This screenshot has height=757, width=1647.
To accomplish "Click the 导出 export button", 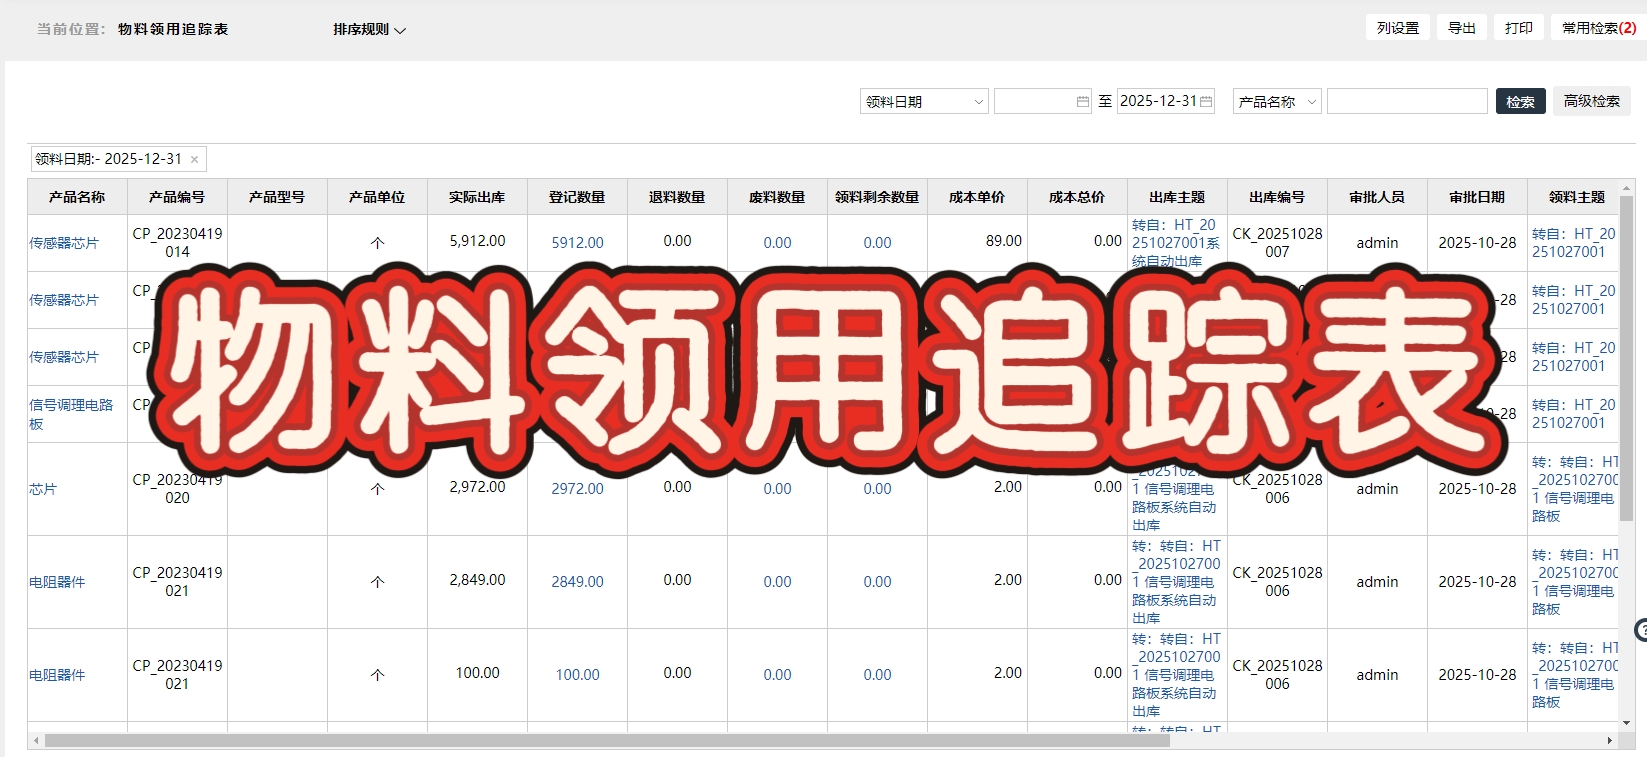I will pyautogui.click(x=1462, y=28).
